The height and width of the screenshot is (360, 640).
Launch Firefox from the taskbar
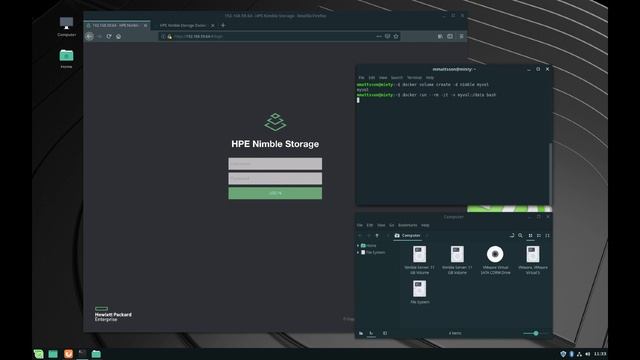click(68, 354)
